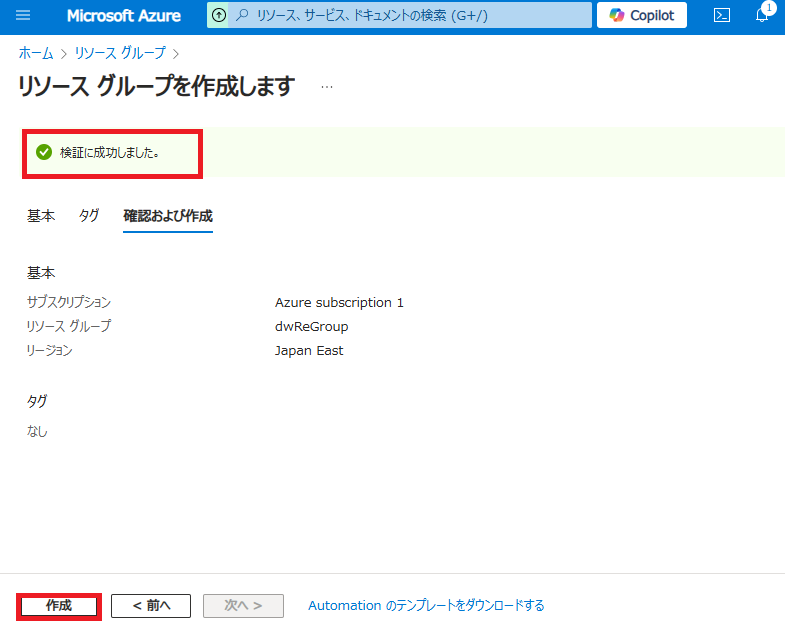Screen dimensions: 785x630
Task: Click the Japan East region value
Action: [x=309, y=351]
